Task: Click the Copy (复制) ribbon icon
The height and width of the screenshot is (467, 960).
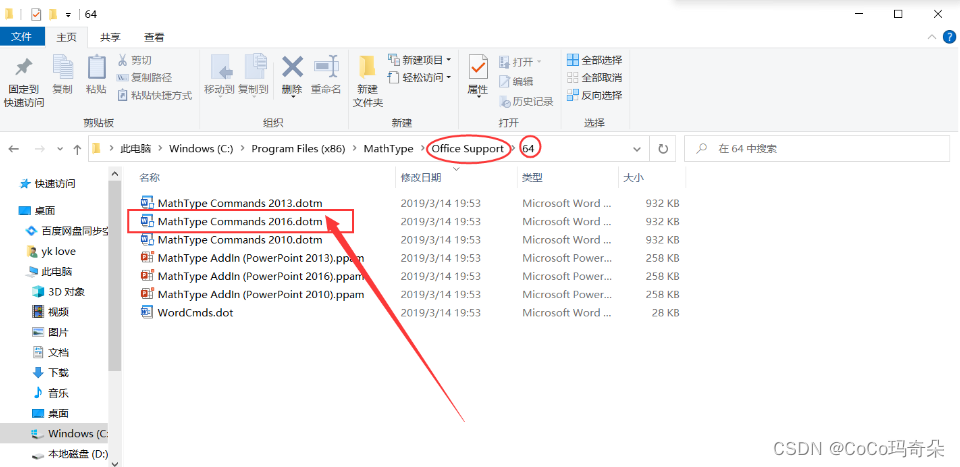Action: point(62,67)
